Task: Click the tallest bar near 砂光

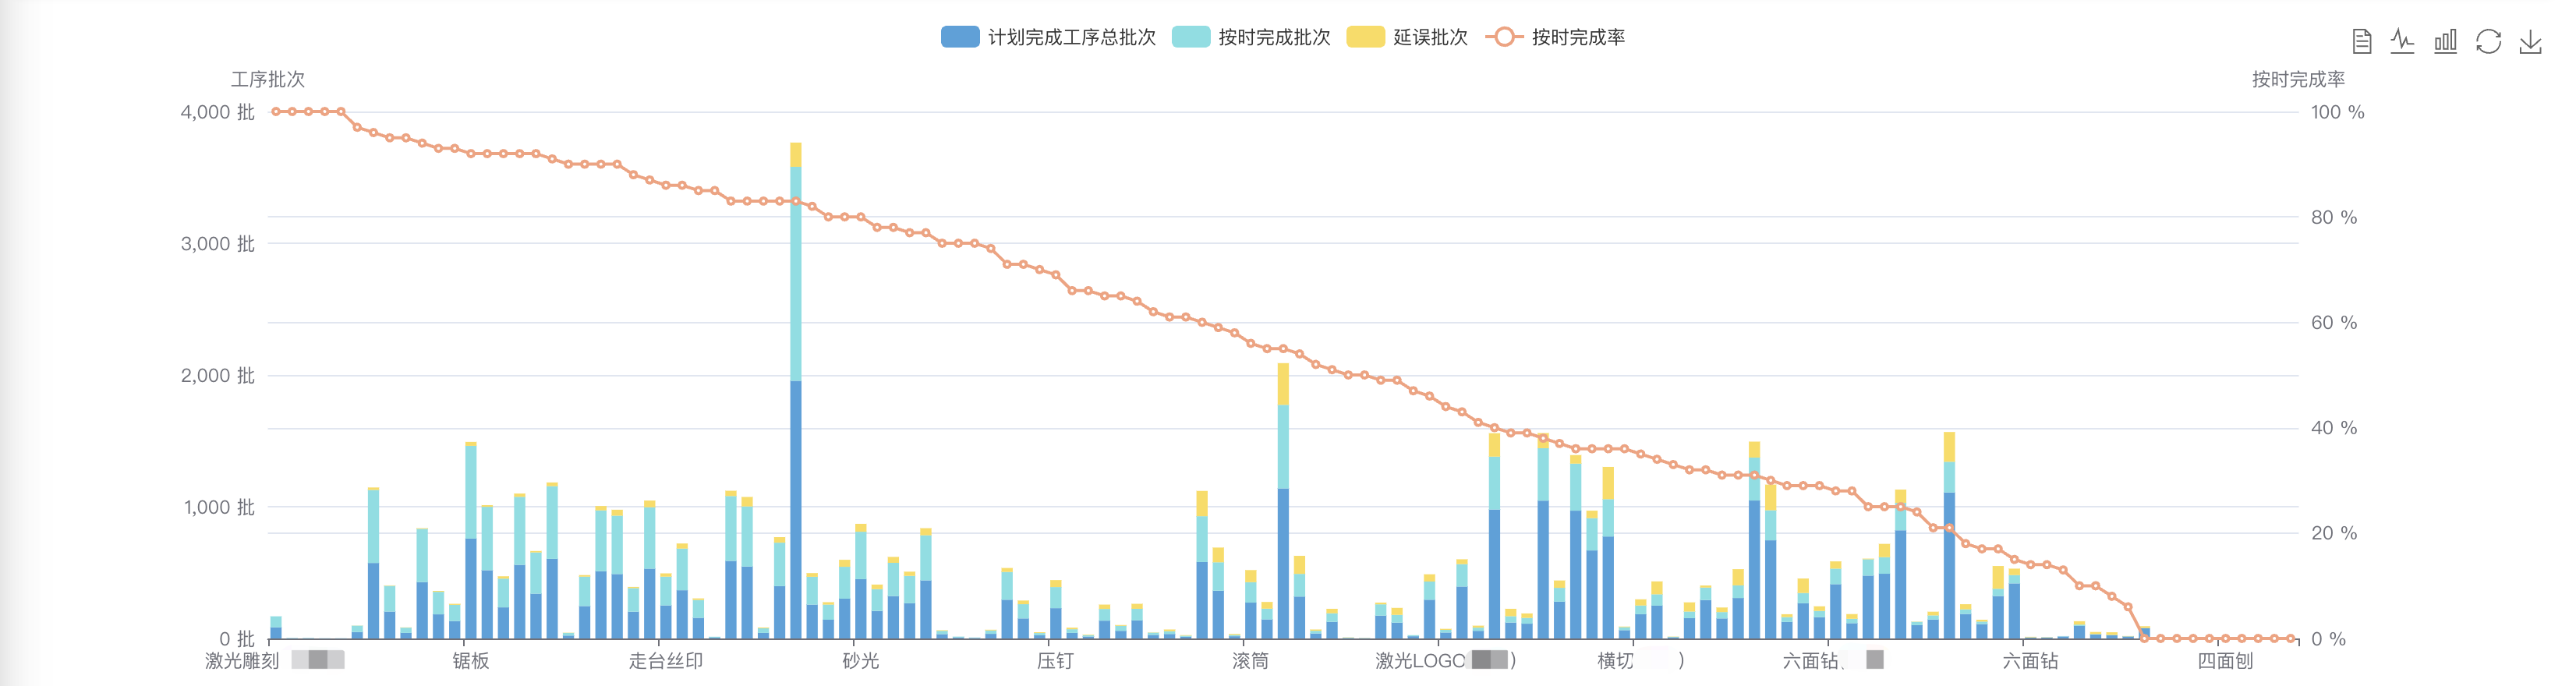Action: [x=796, y=390]
